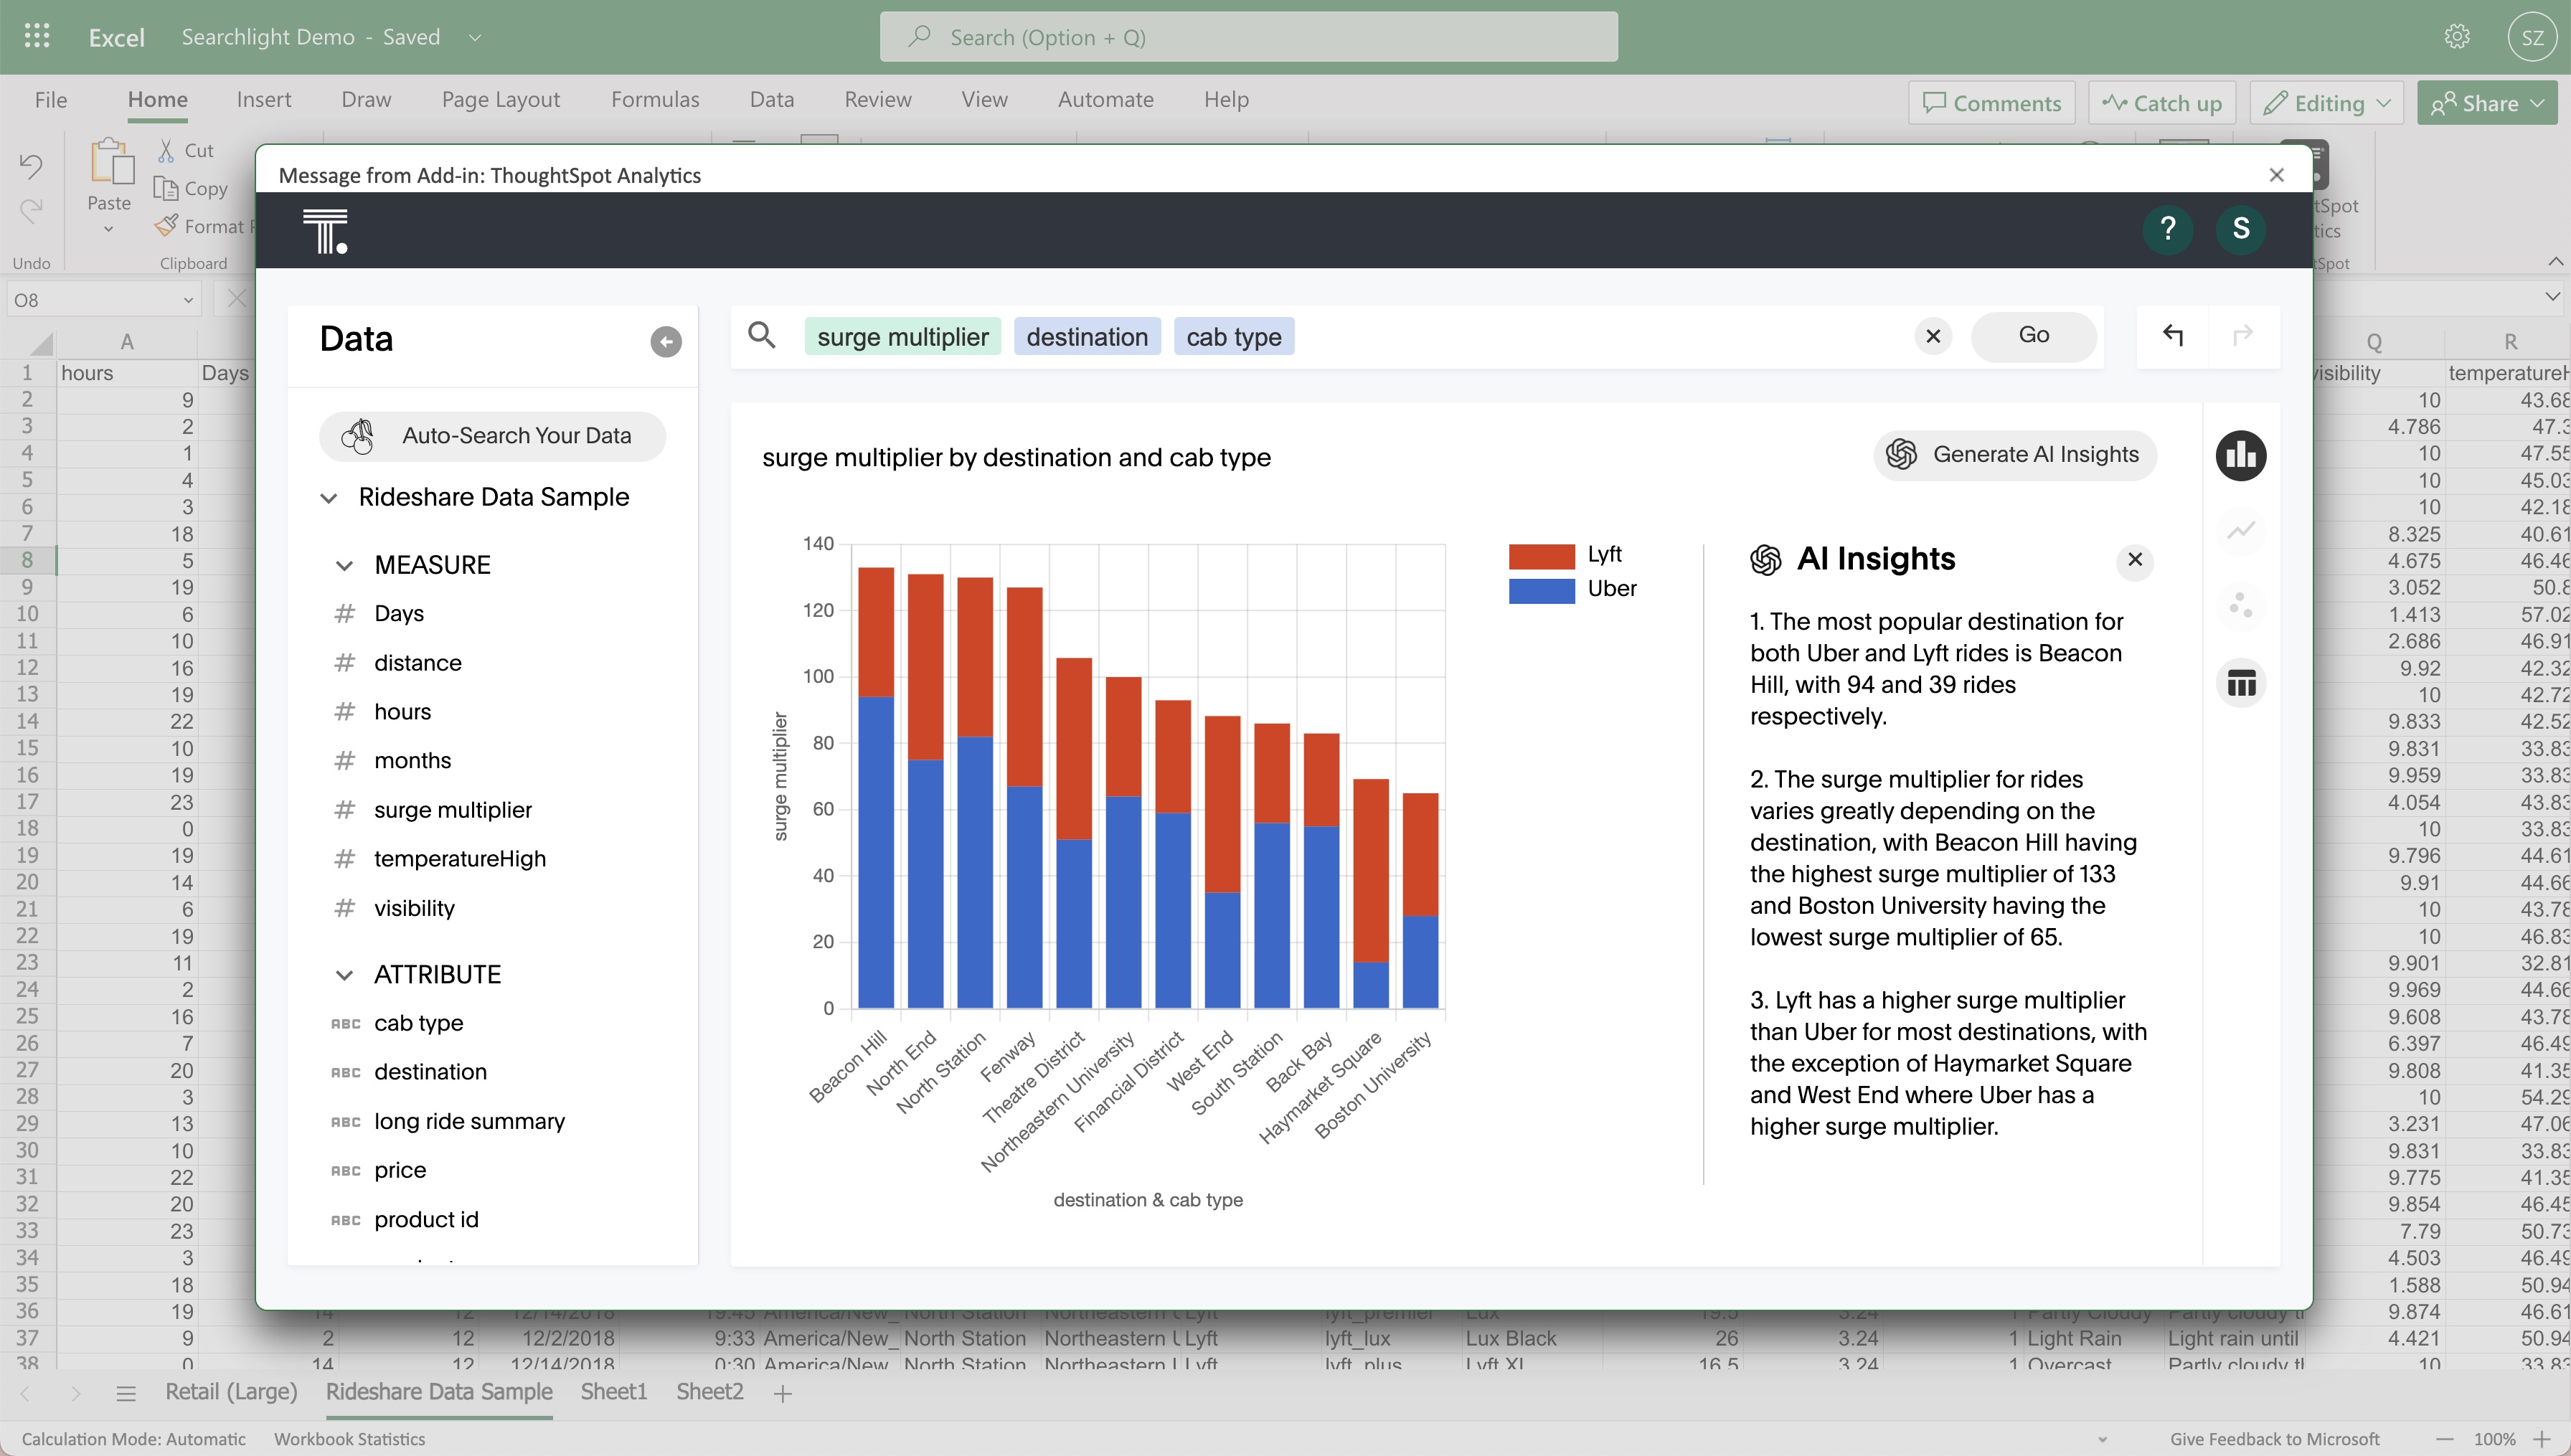Open the ThoughtSpot help question mark

point(2167,229)
